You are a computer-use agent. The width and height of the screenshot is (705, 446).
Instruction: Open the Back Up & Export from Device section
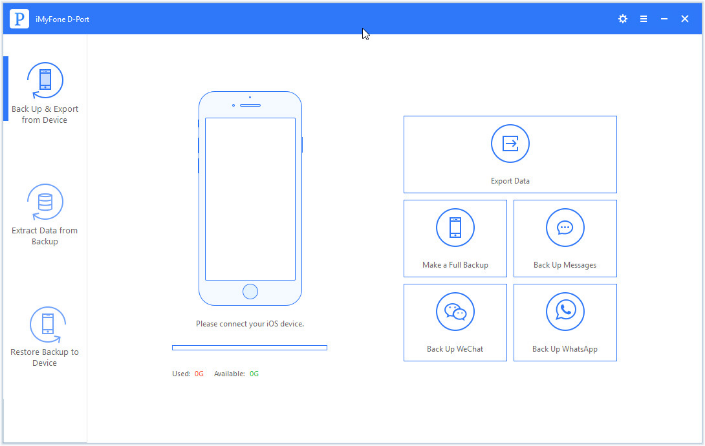tap(45, 93)
